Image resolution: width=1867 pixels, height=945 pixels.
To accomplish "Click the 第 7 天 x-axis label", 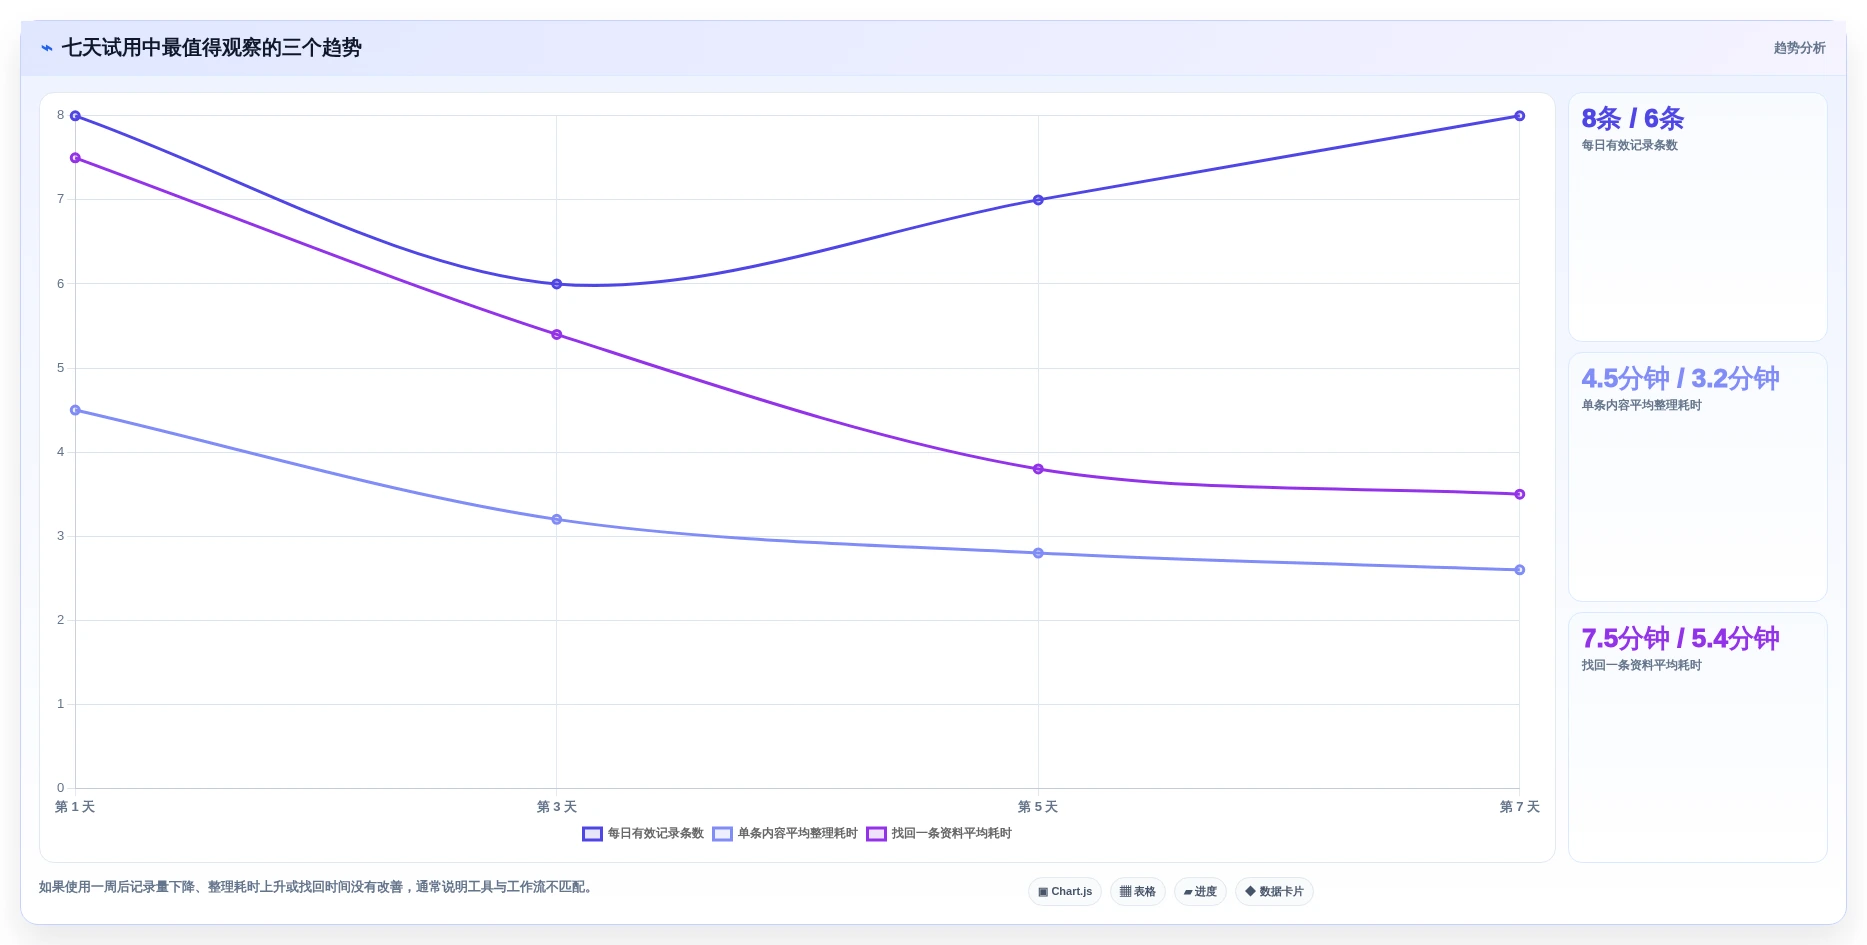I will [x=1520, y=807].
